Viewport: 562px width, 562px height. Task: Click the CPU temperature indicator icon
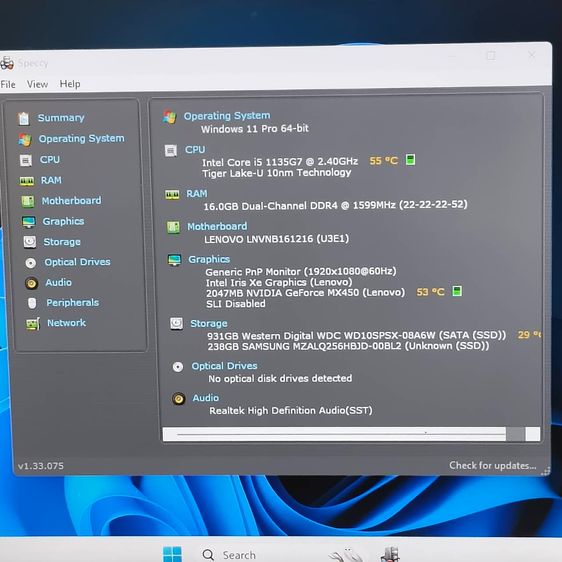(410, 159)
